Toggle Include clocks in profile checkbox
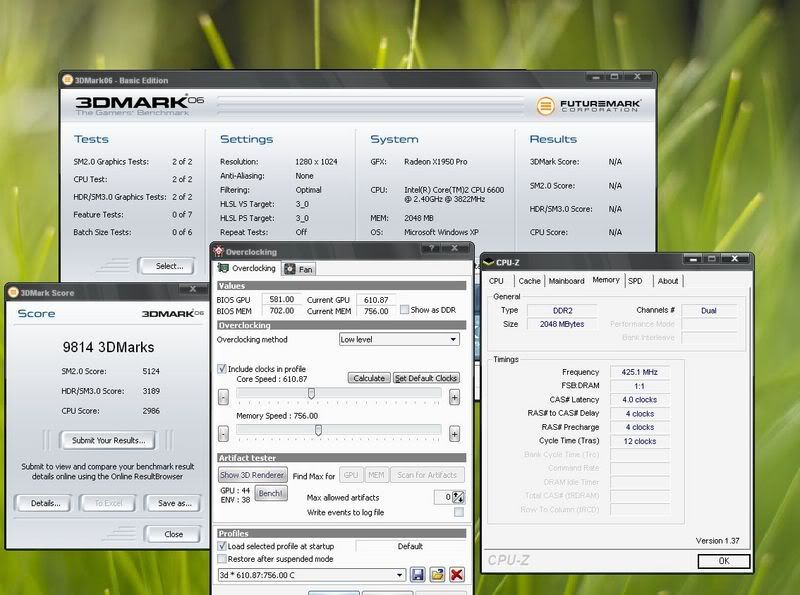The height and width of the screenshot is (595, 800). [x=222, y=368]
